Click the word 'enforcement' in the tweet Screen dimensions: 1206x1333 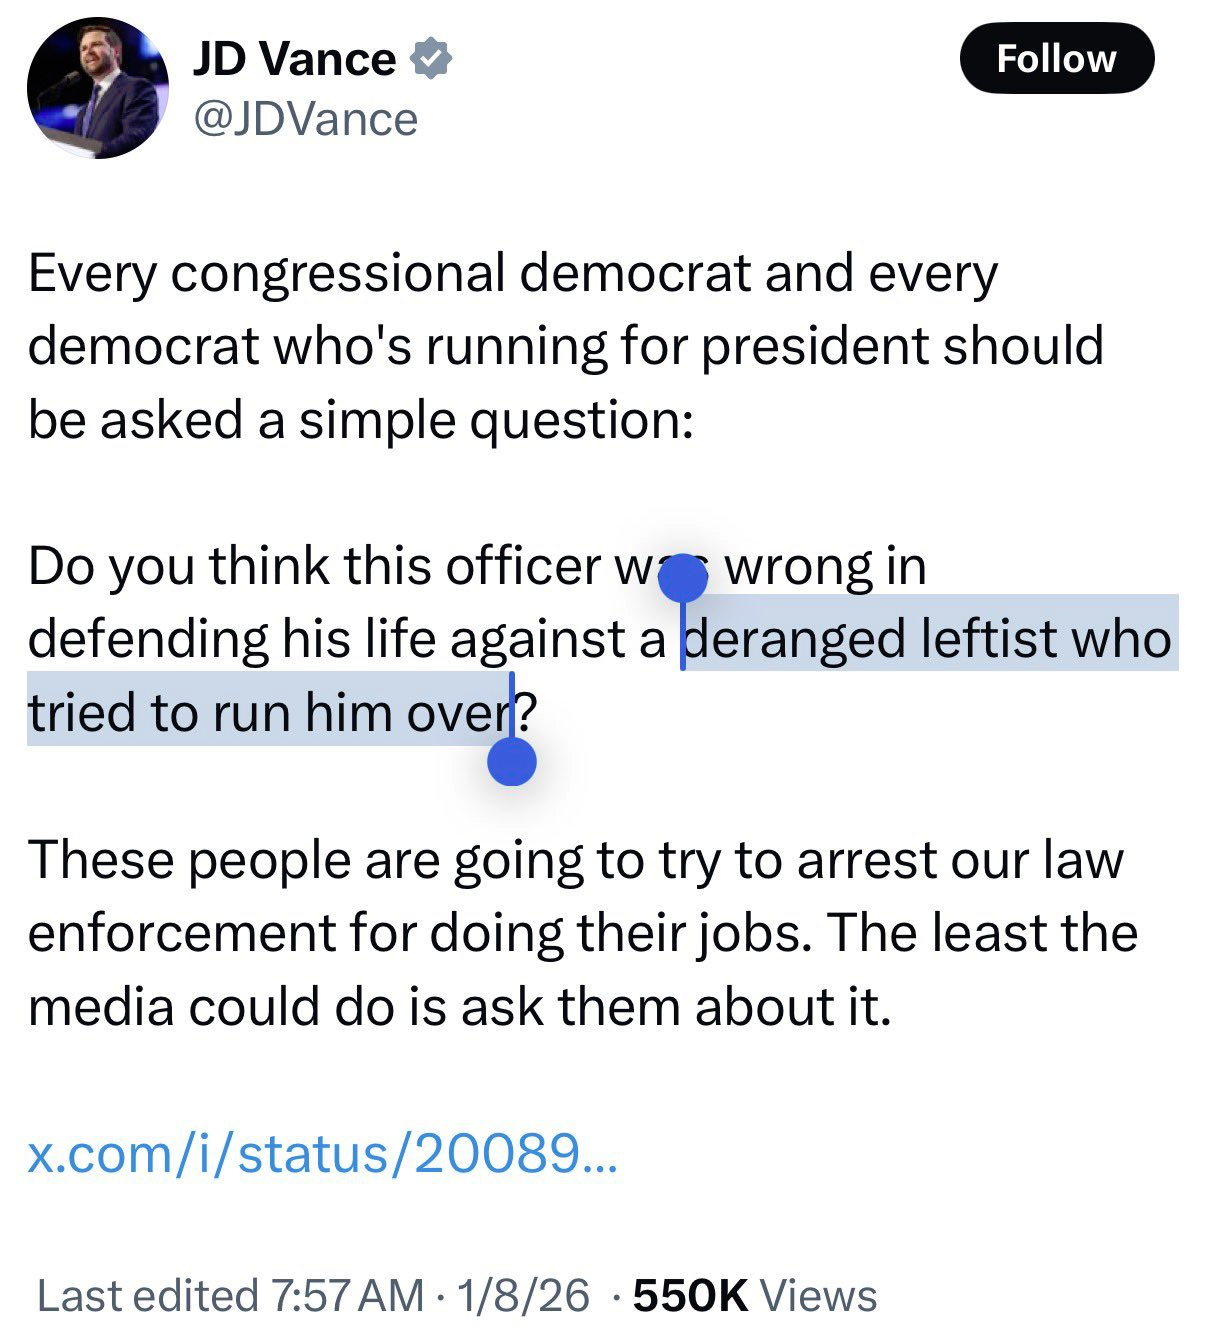click(x=180, y=933)
